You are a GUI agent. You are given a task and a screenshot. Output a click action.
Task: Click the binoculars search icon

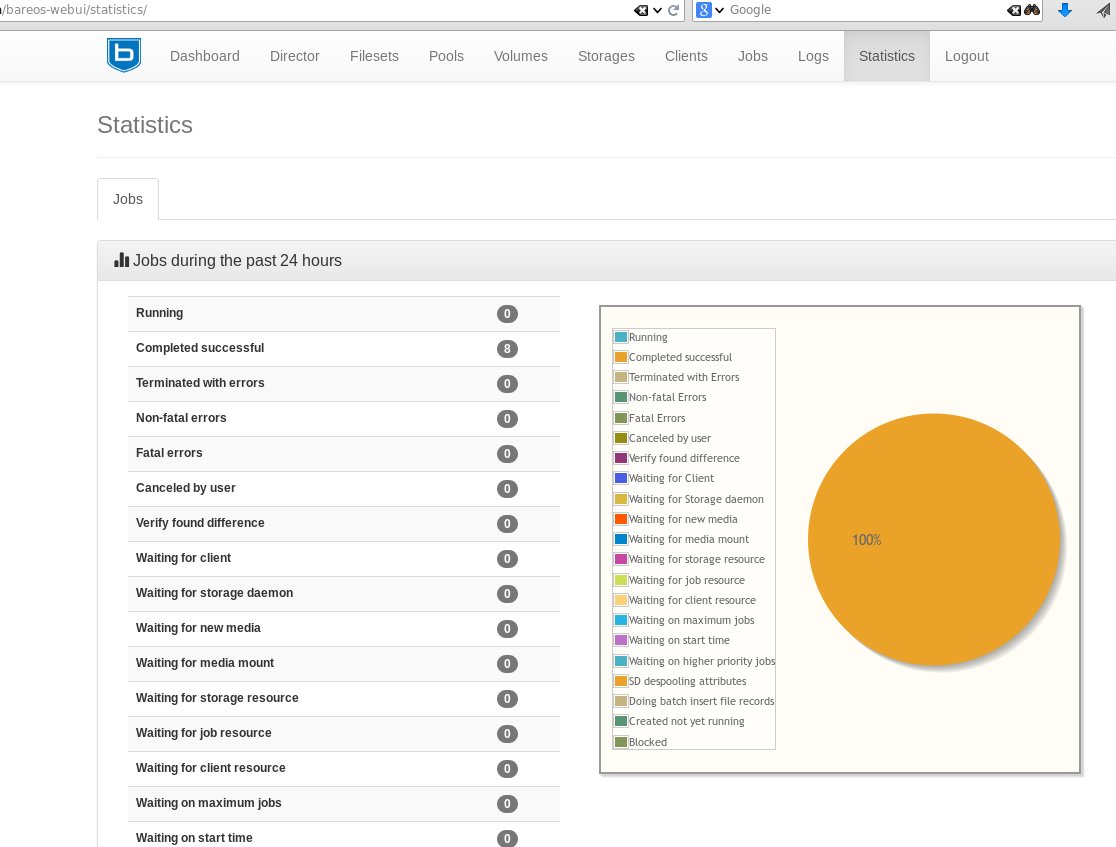click(1033, 10)
